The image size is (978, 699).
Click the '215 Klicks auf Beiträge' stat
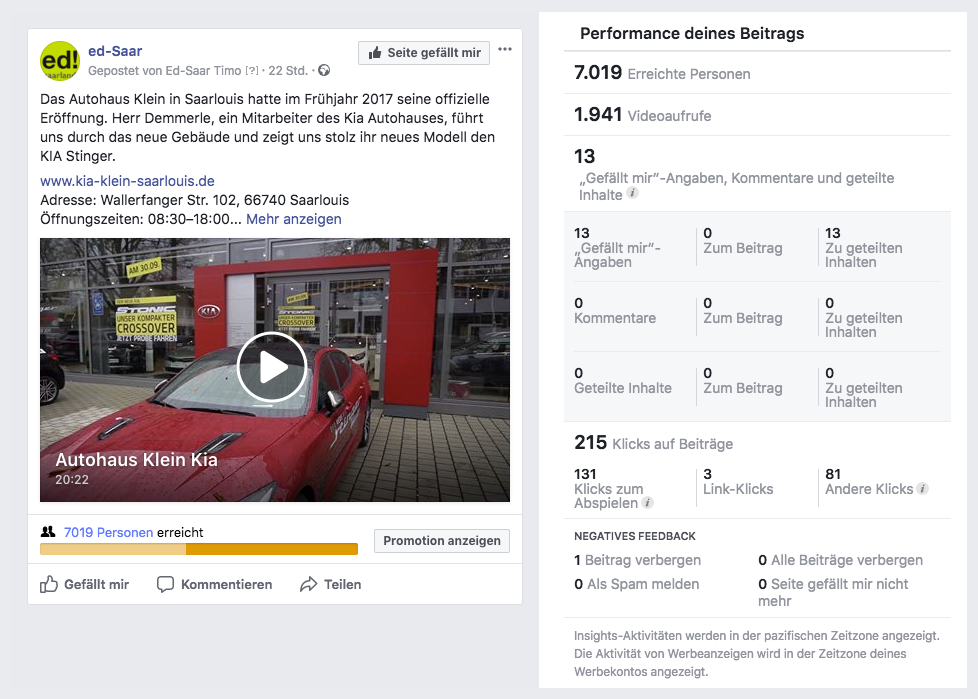click(x=654, y=443)
